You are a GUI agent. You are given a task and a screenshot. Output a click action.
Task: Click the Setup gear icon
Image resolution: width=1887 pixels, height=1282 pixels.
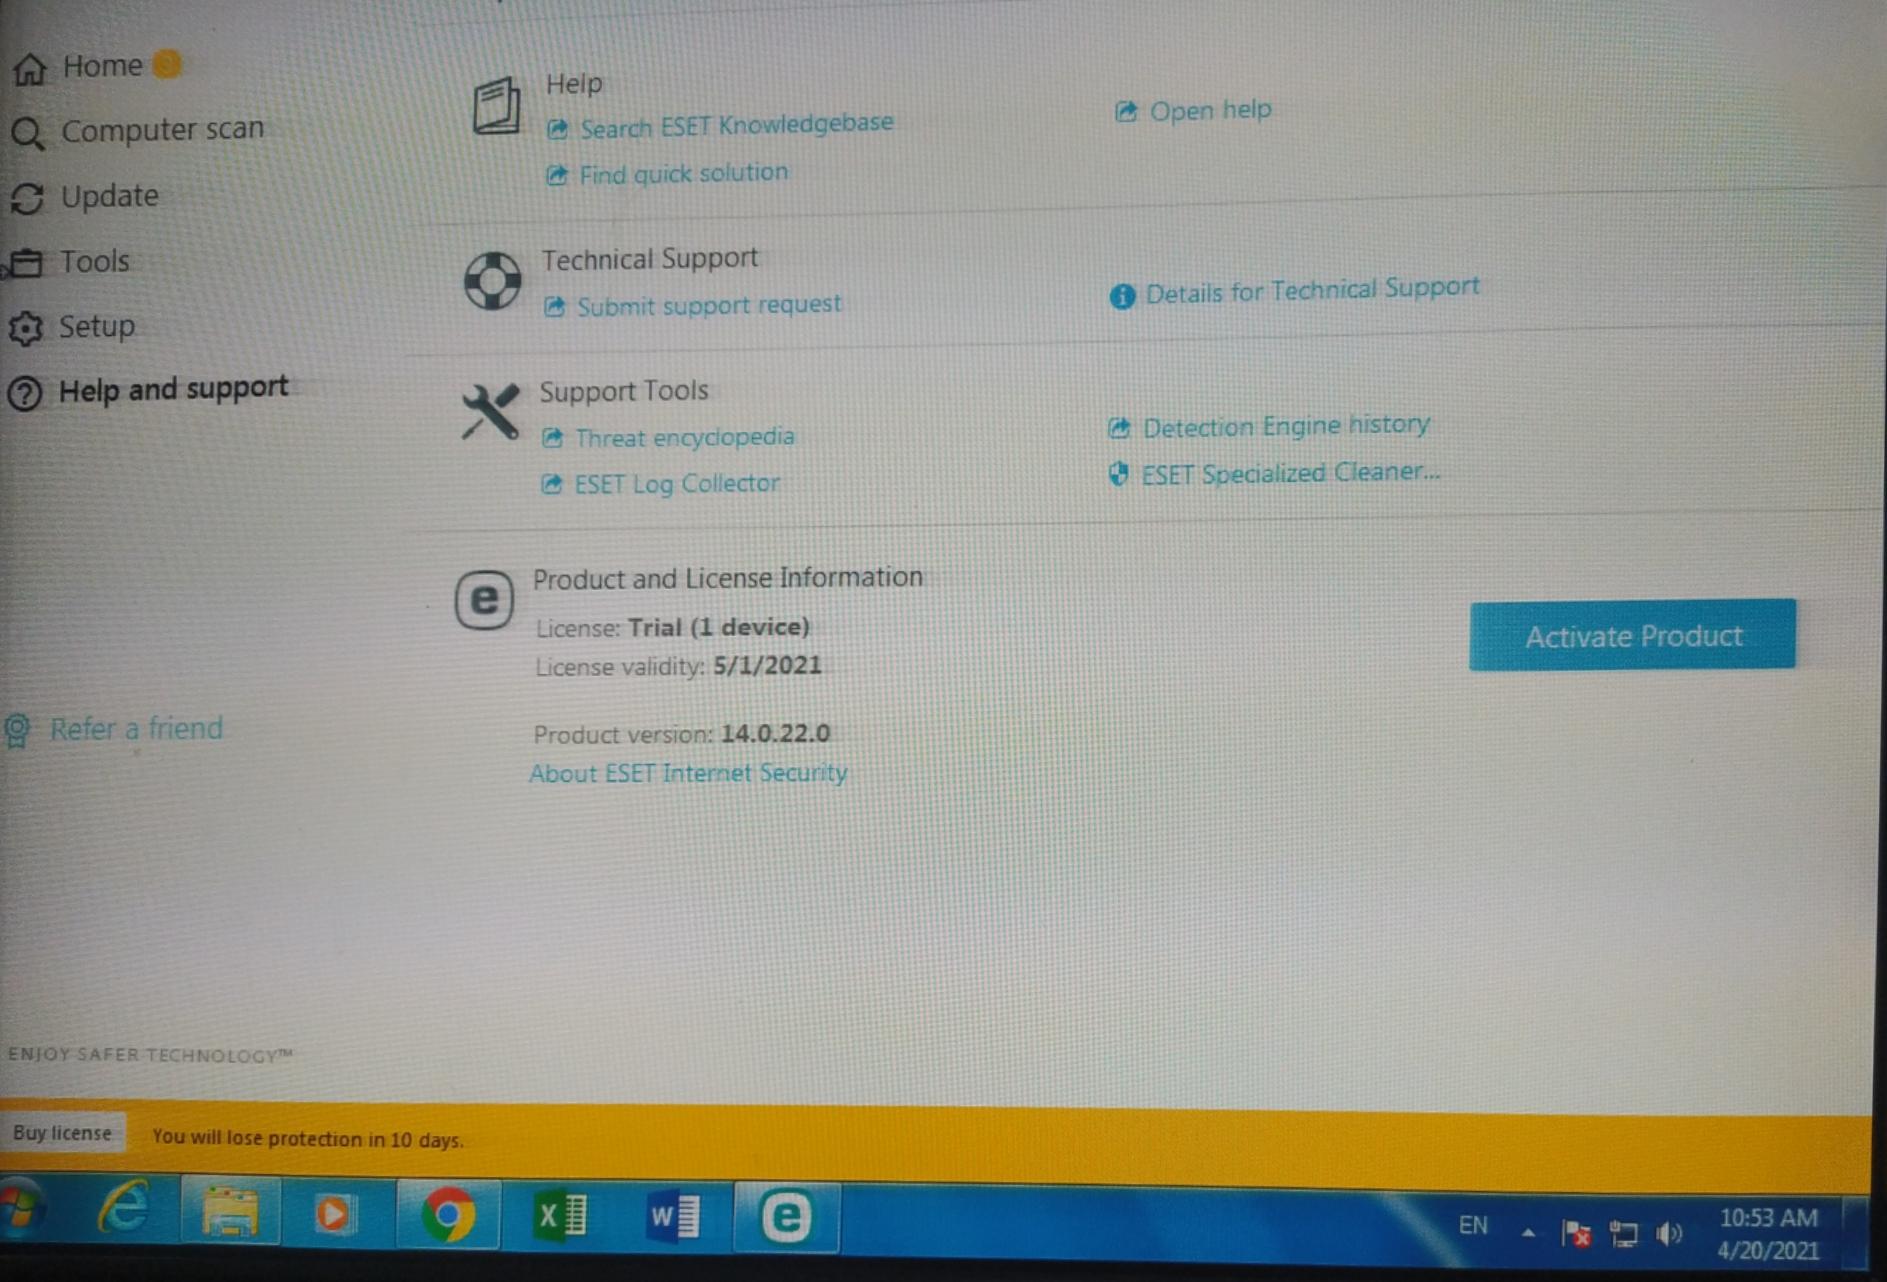(x=25, y=329)
